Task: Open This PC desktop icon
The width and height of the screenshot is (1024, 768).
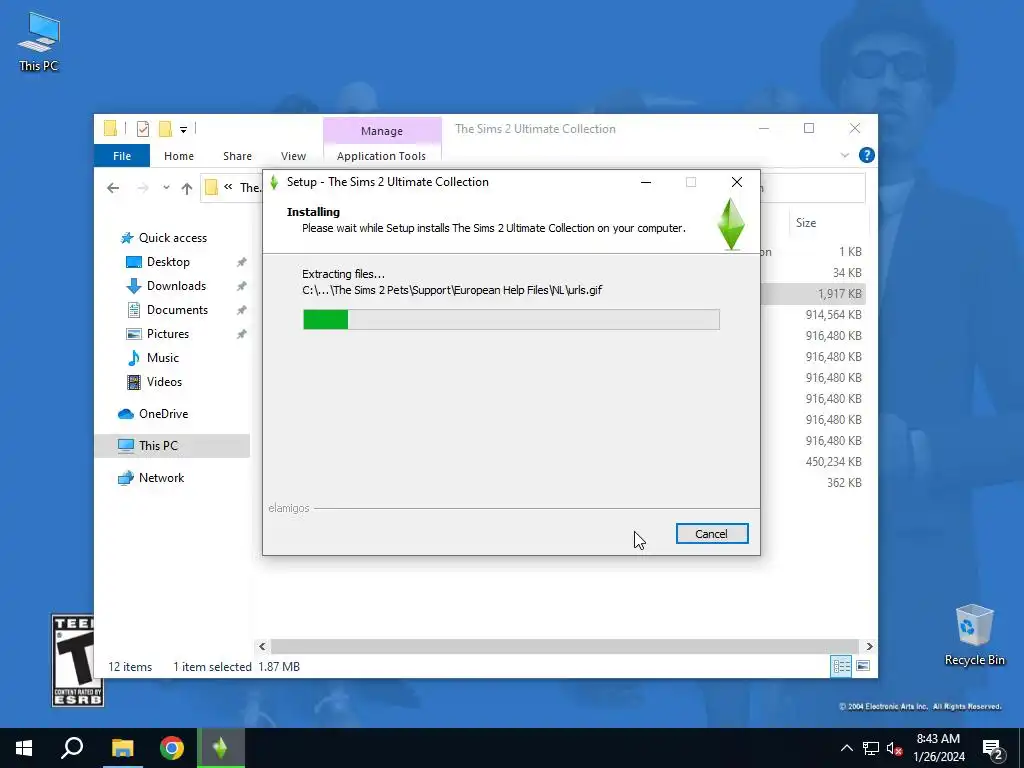Action: [39, 42]
